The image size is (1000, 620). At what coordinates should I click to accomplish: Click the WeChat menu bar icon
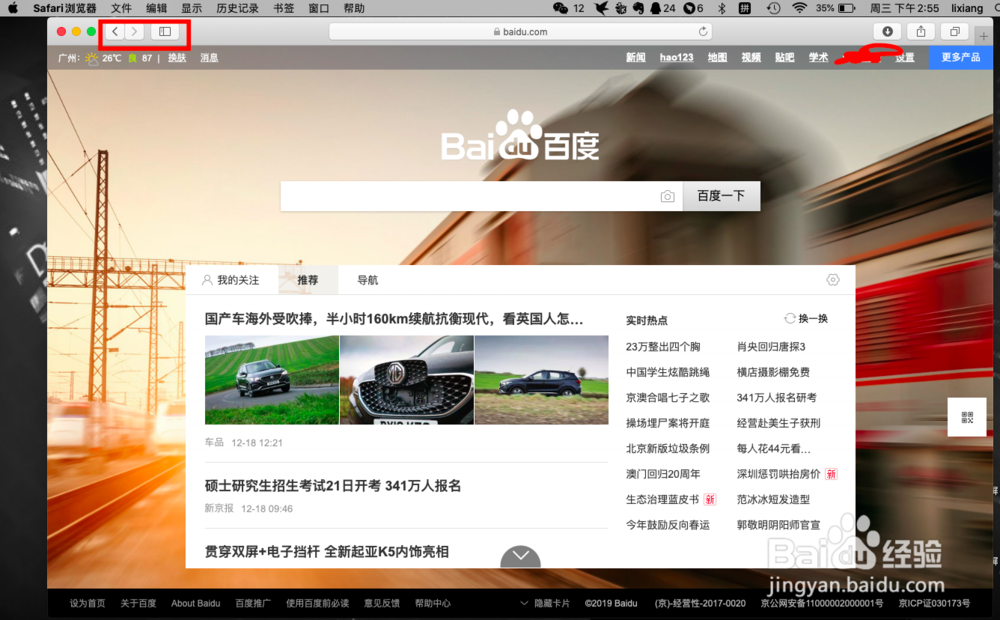point(561,8)
